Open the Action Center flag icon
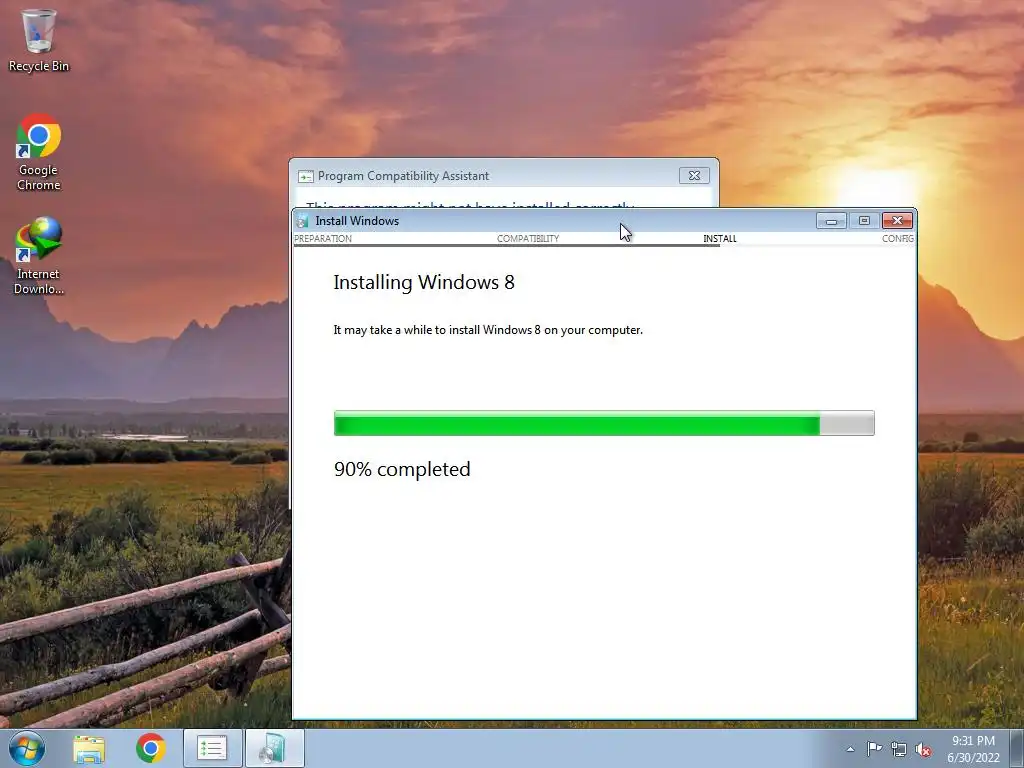This screenshot has height=768, width=1024. [x=874, y=749]
